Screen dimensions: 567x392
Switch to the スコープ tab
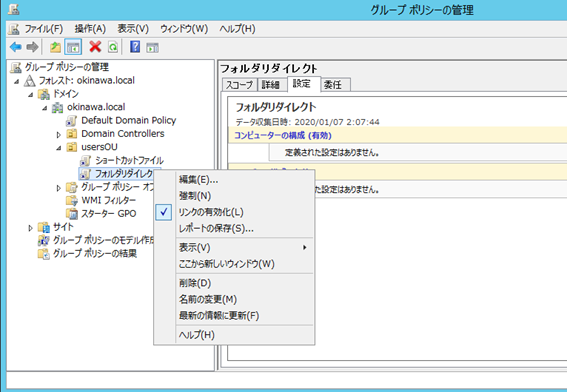click(x=239, y=85)
